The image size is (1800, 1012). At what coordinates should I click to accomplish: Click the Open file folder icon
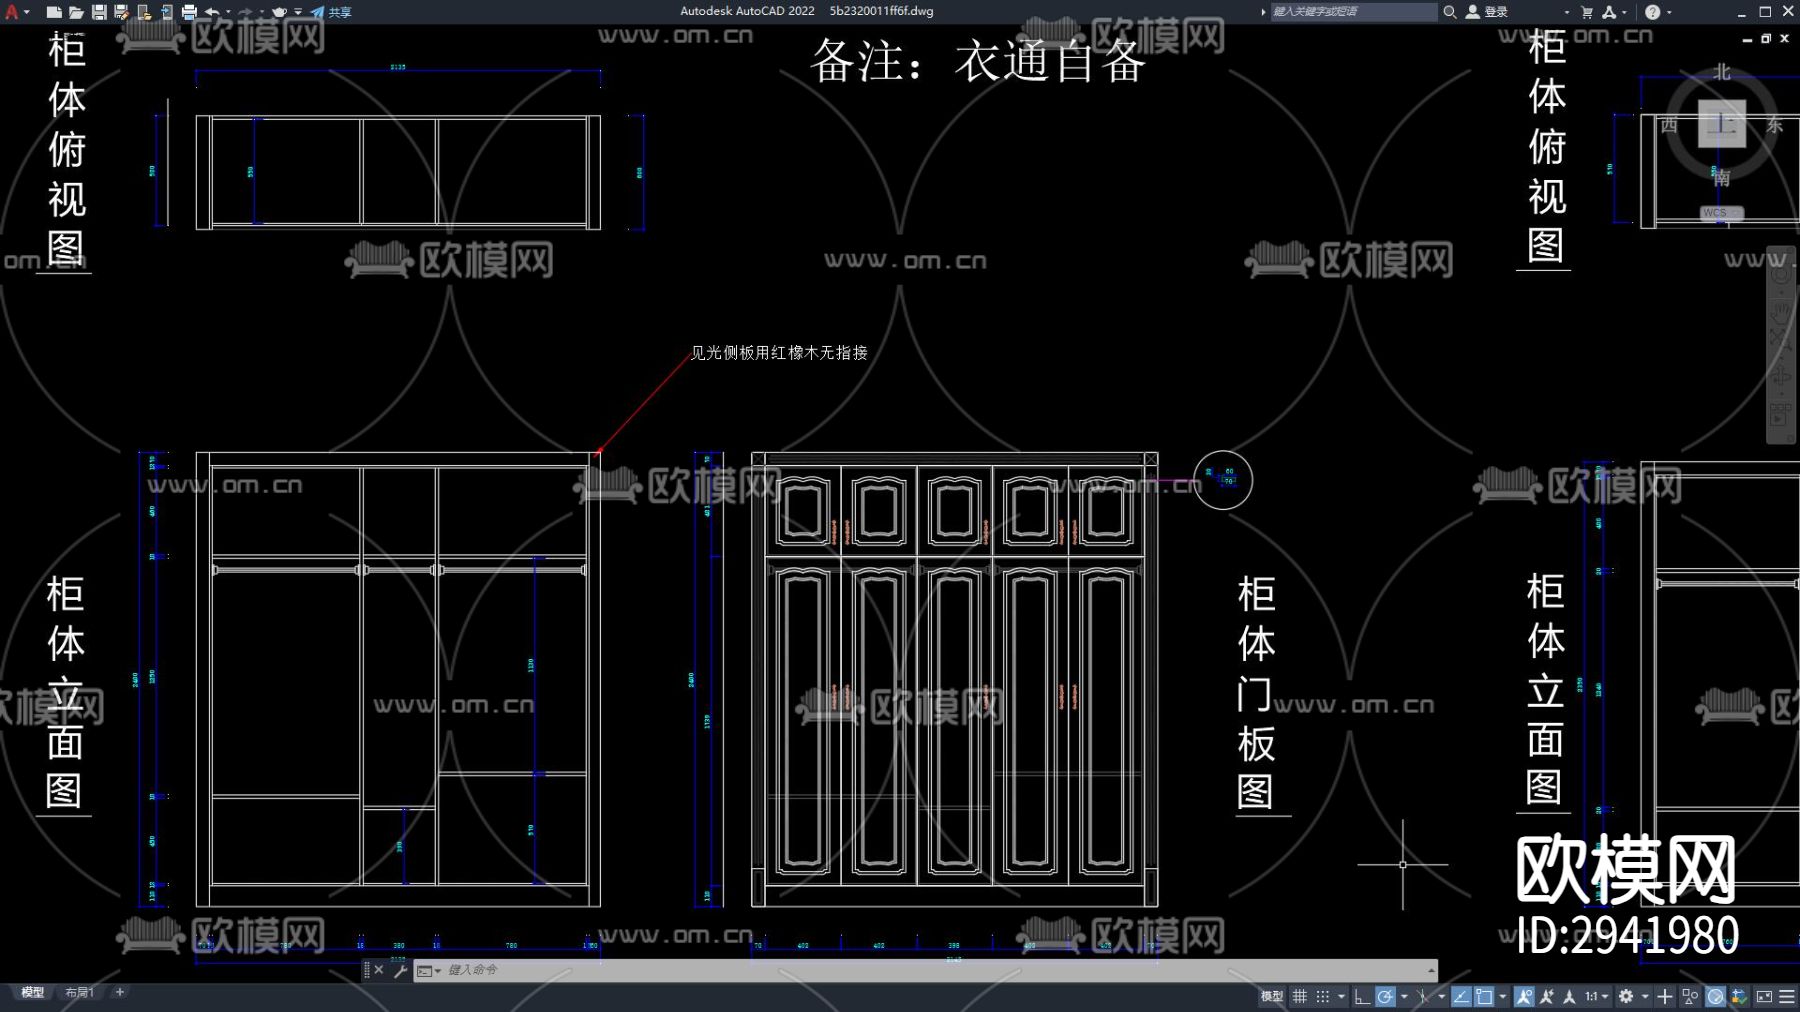77,12
